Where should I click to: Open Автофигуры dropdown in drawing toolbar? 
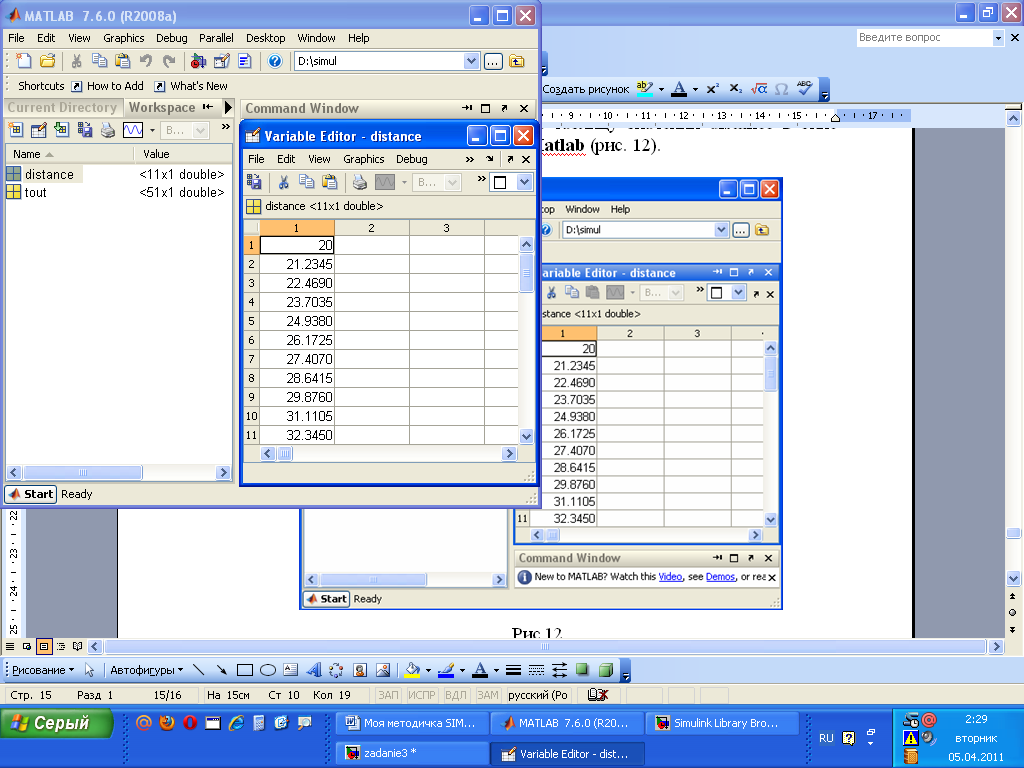point(147,670)
